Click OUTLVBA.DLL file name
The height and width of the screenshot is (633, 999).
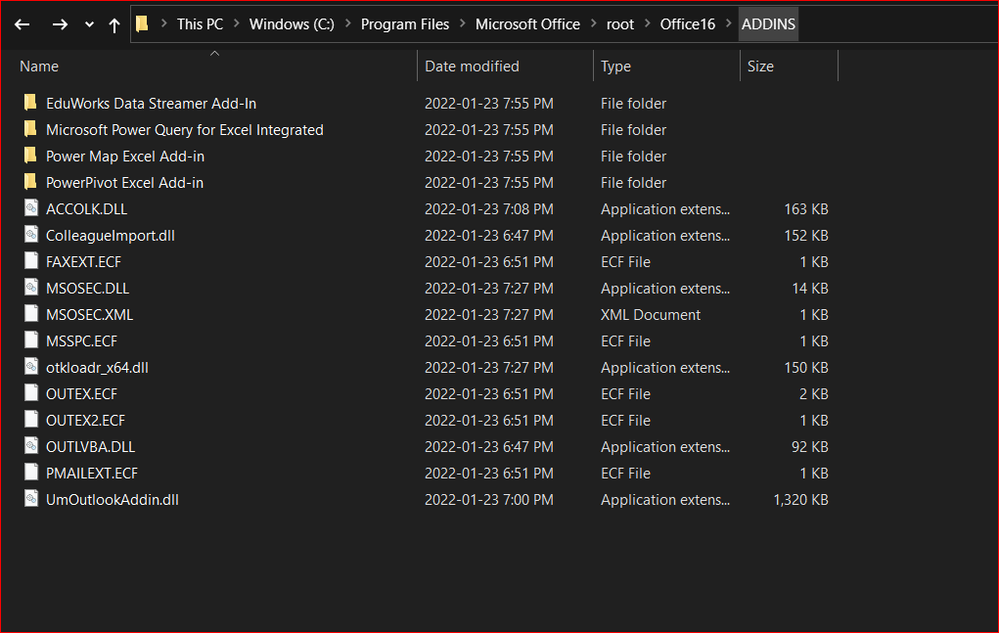90,447
